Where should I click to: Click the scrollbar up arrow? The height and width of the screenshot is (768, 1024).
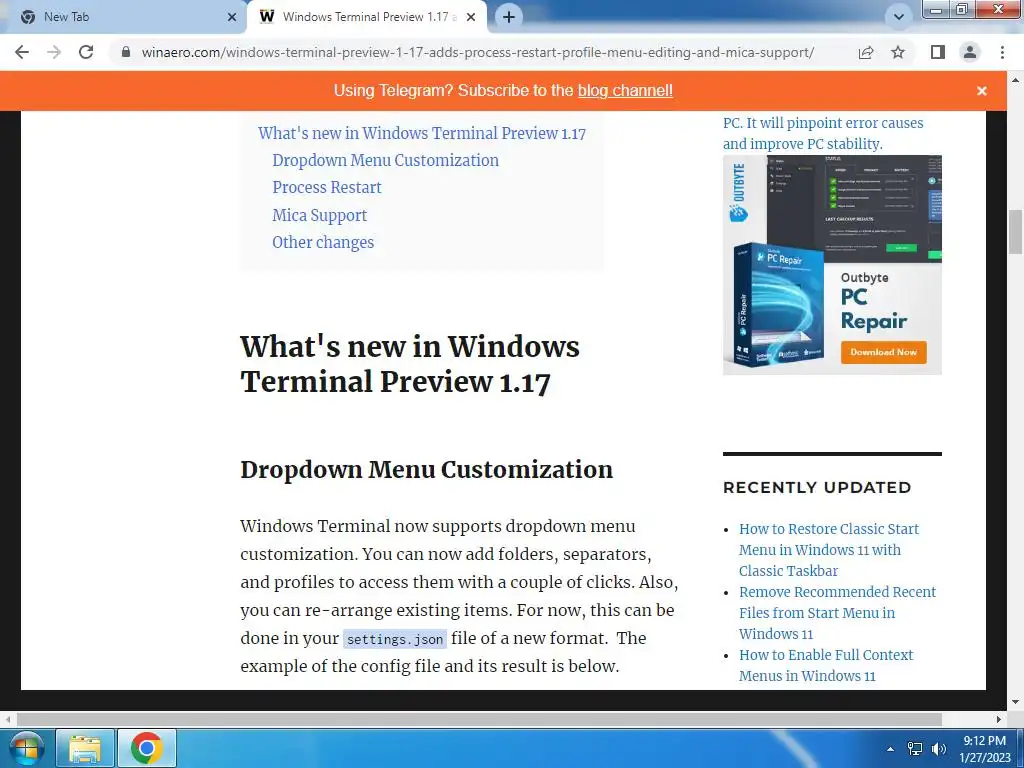(x=1015, y=80)
